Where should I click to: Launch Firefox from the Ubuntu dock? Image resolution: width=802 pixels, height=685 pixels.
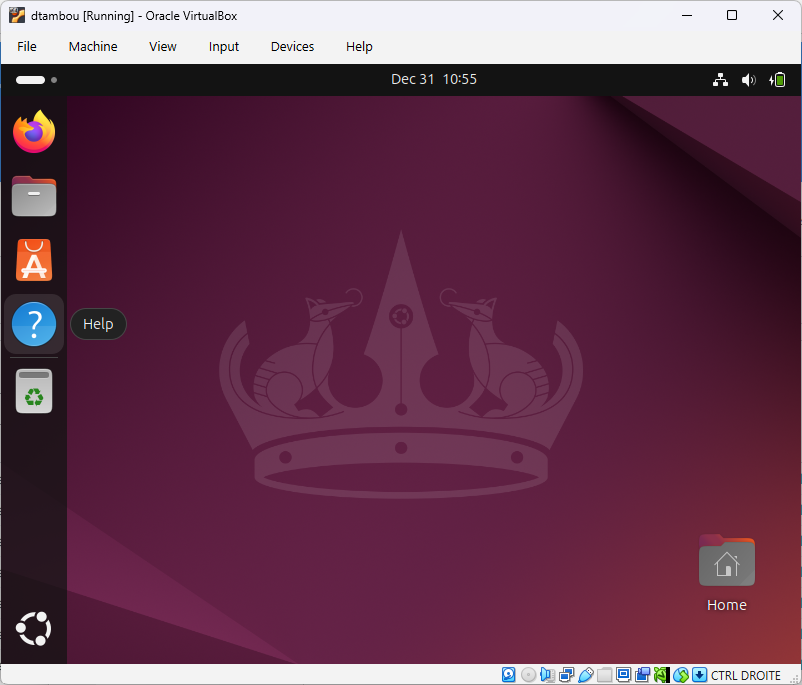coord(34,132)
